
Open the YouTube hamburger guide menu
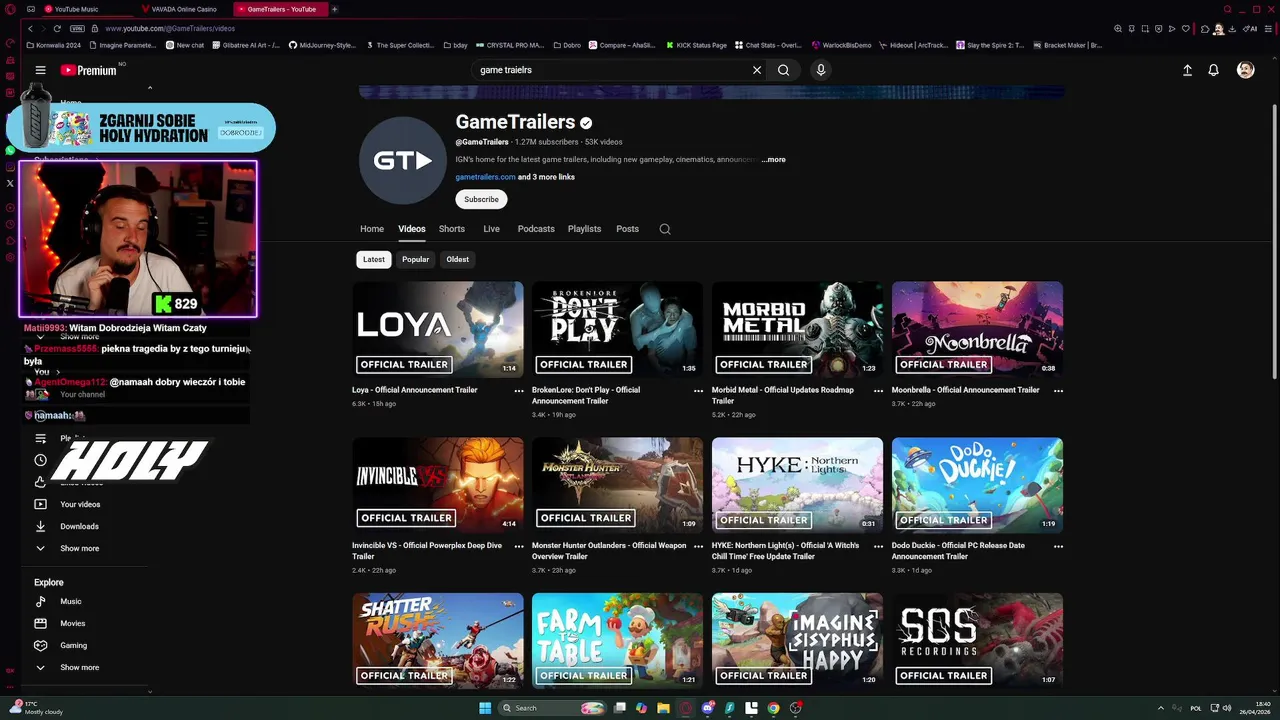point(40,70)
